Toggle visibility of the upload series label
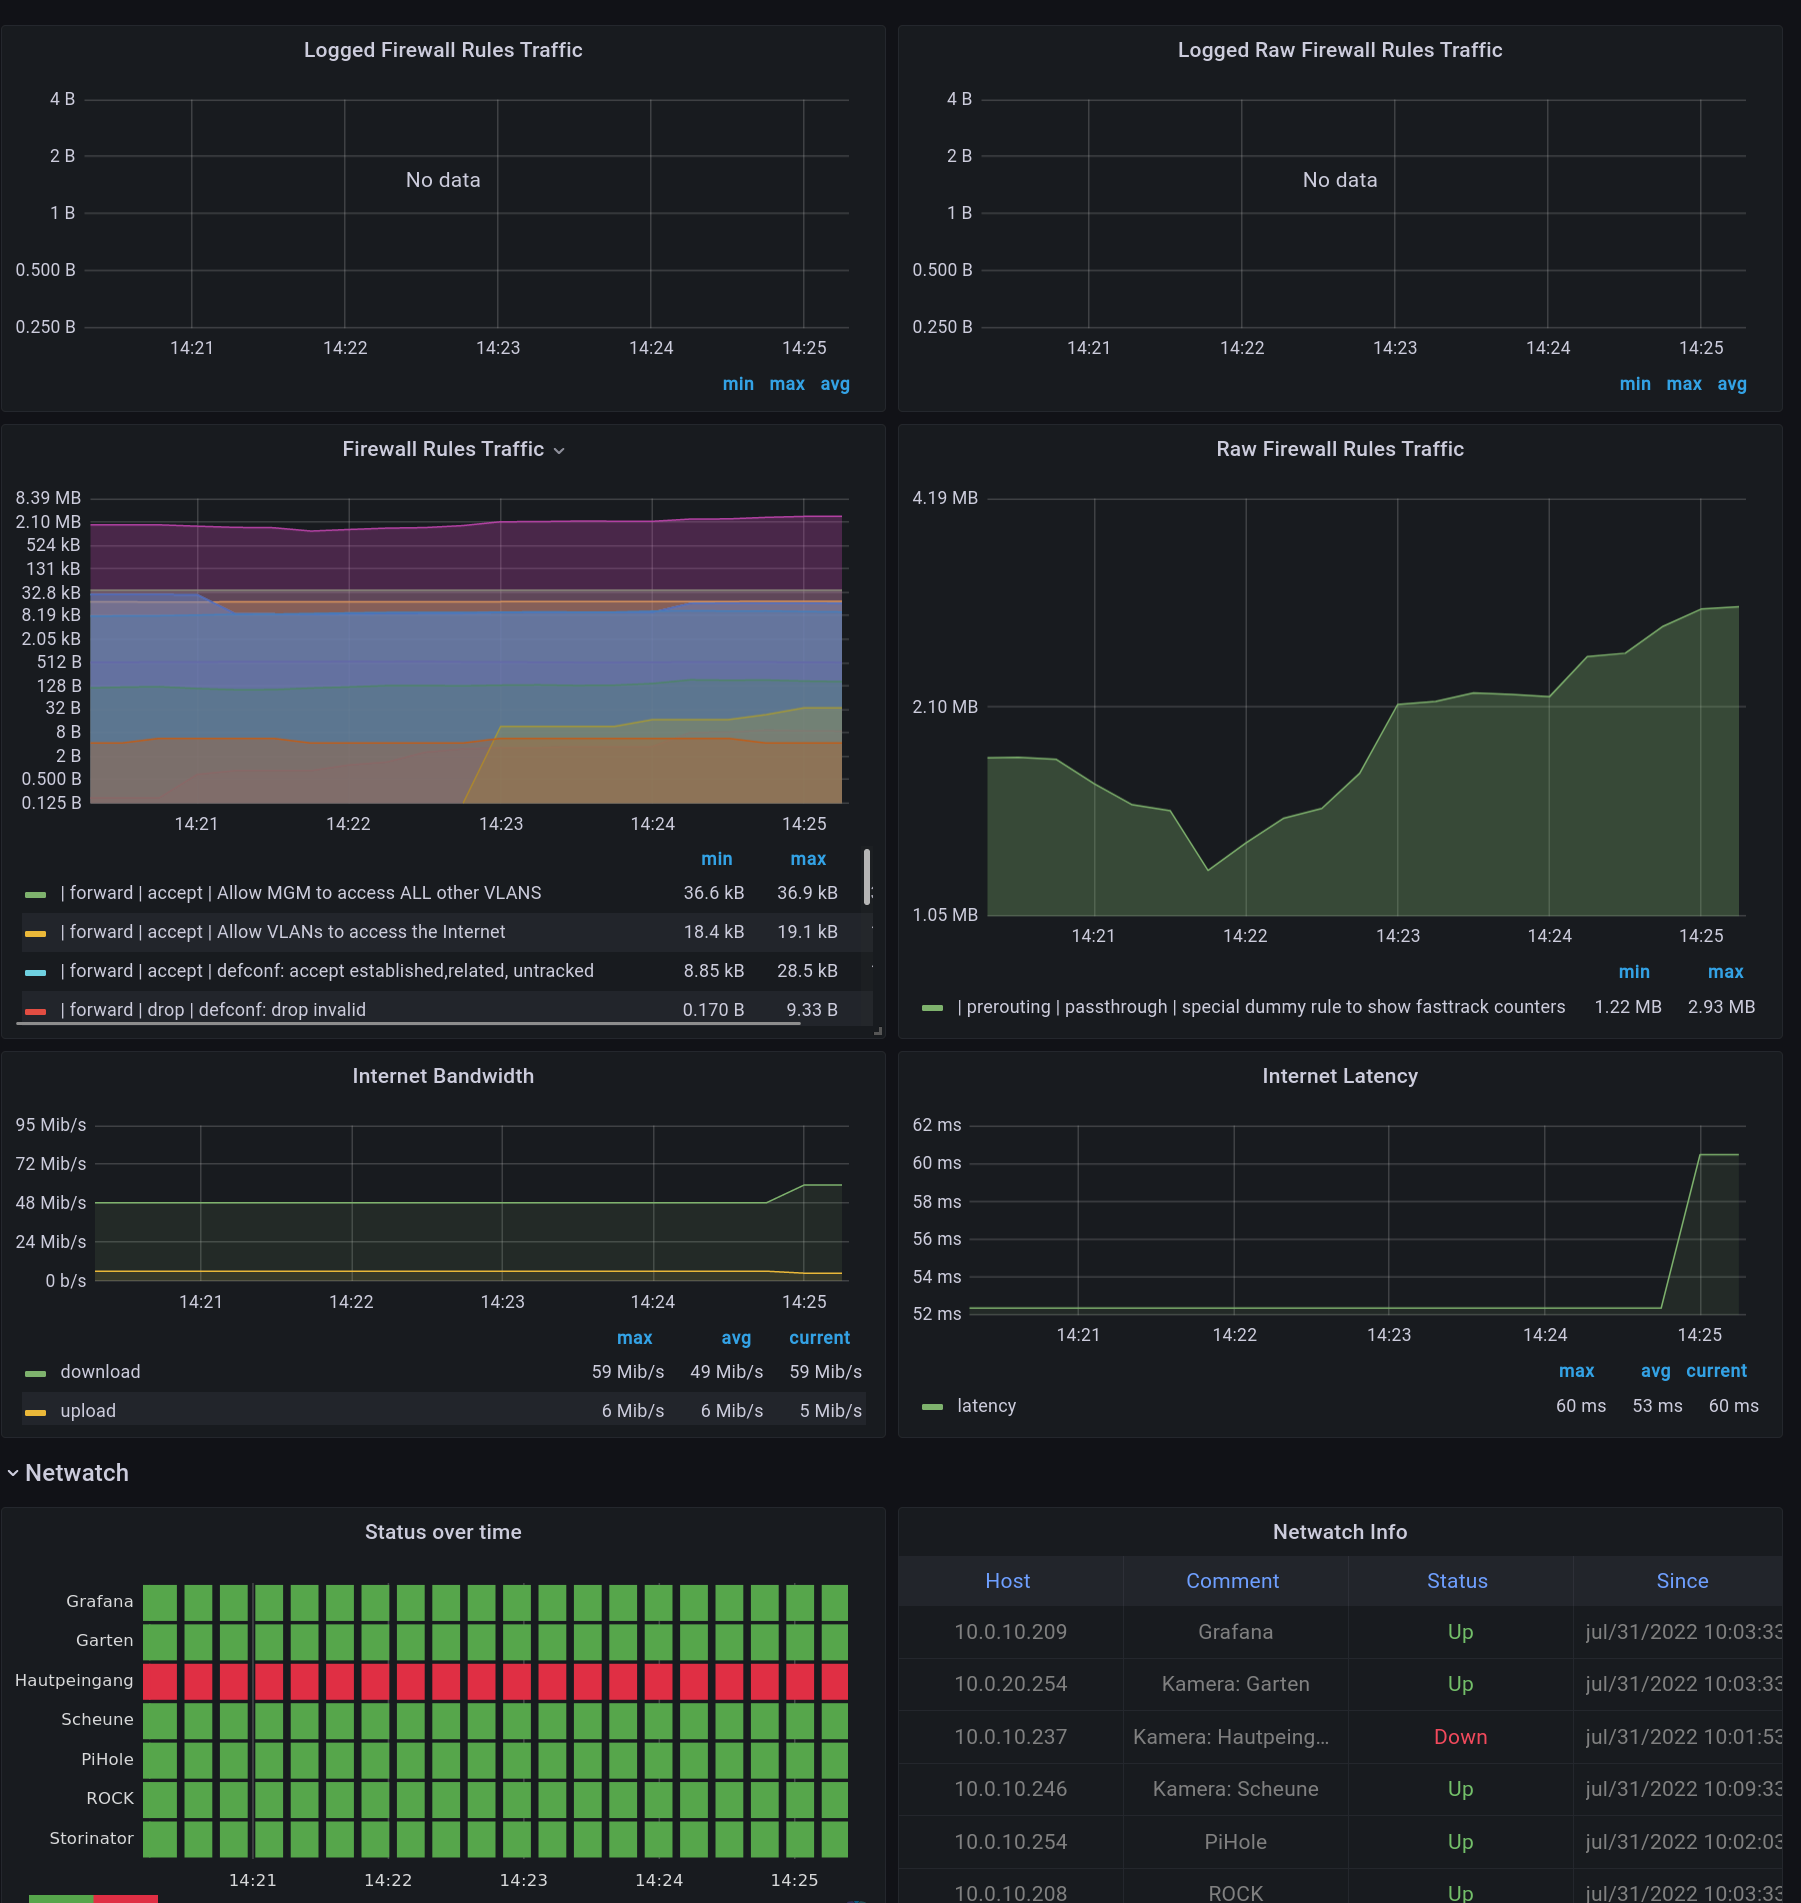This screenshot has height=1903, width=1801. point(88,1411)
